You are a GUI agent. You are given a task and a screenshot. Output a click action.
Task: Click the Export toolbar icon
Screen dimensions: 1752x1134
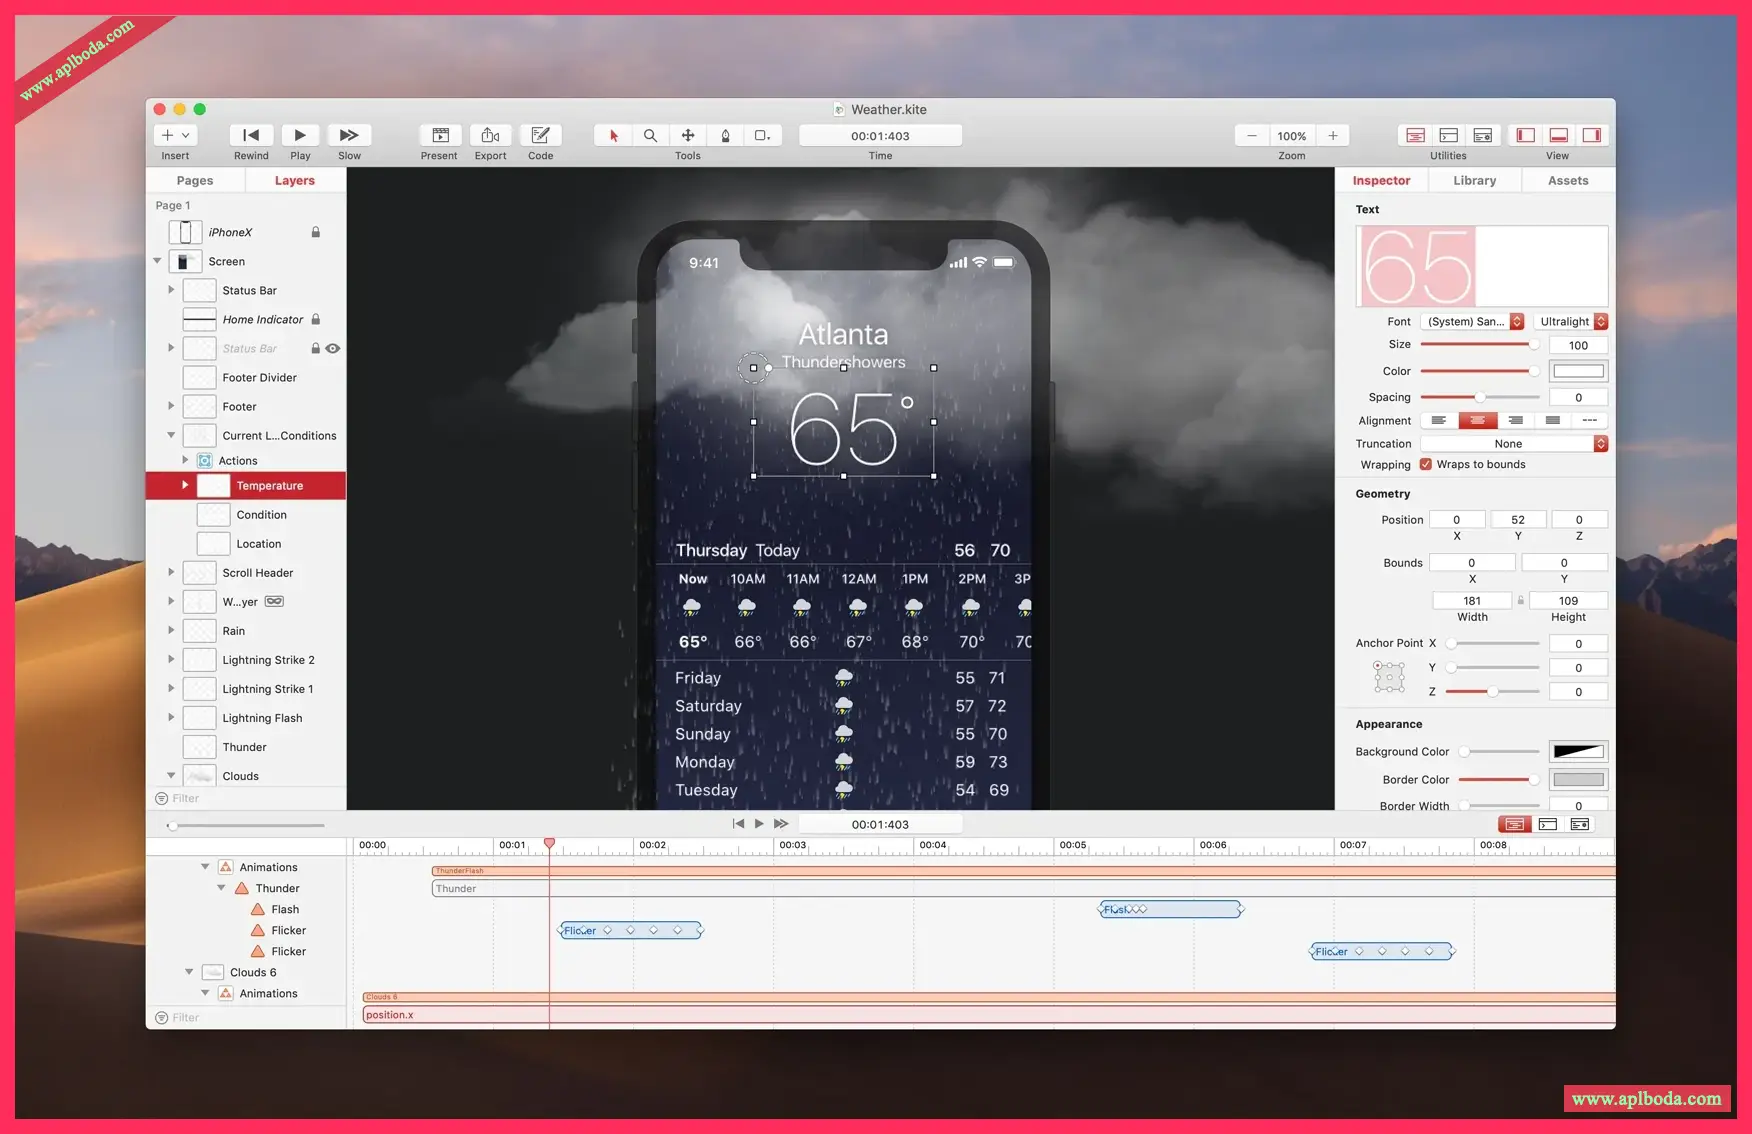[490, 135]
